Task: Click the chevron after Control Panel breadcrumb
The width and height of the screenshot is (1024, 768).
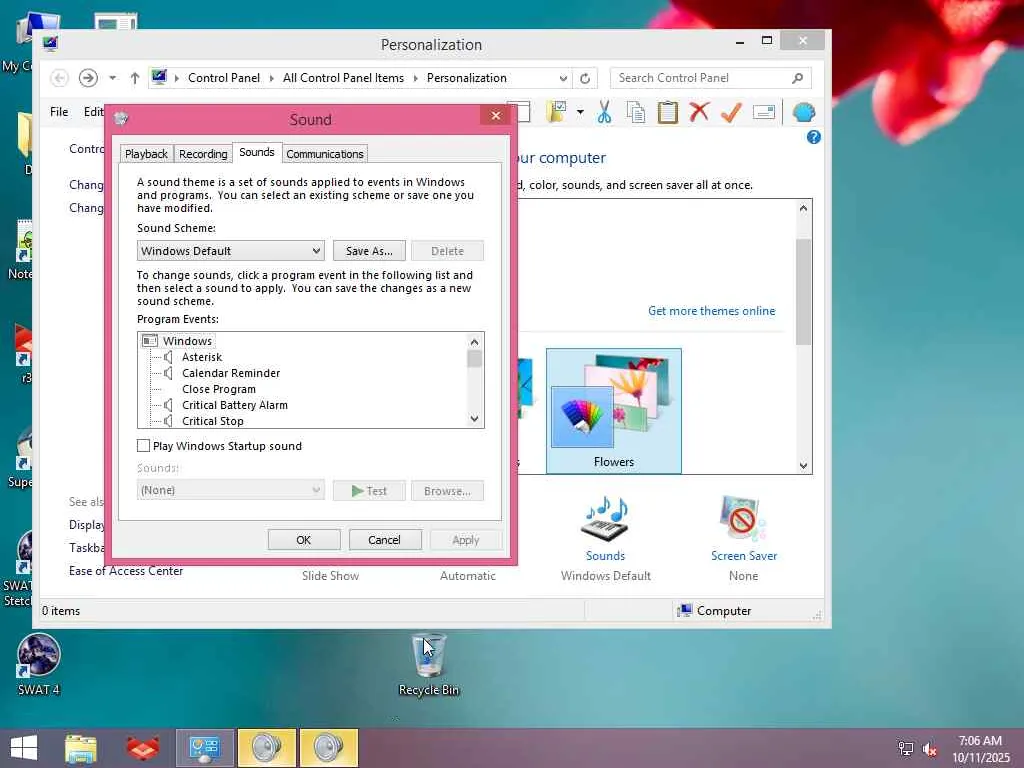Action: [272, 78]
